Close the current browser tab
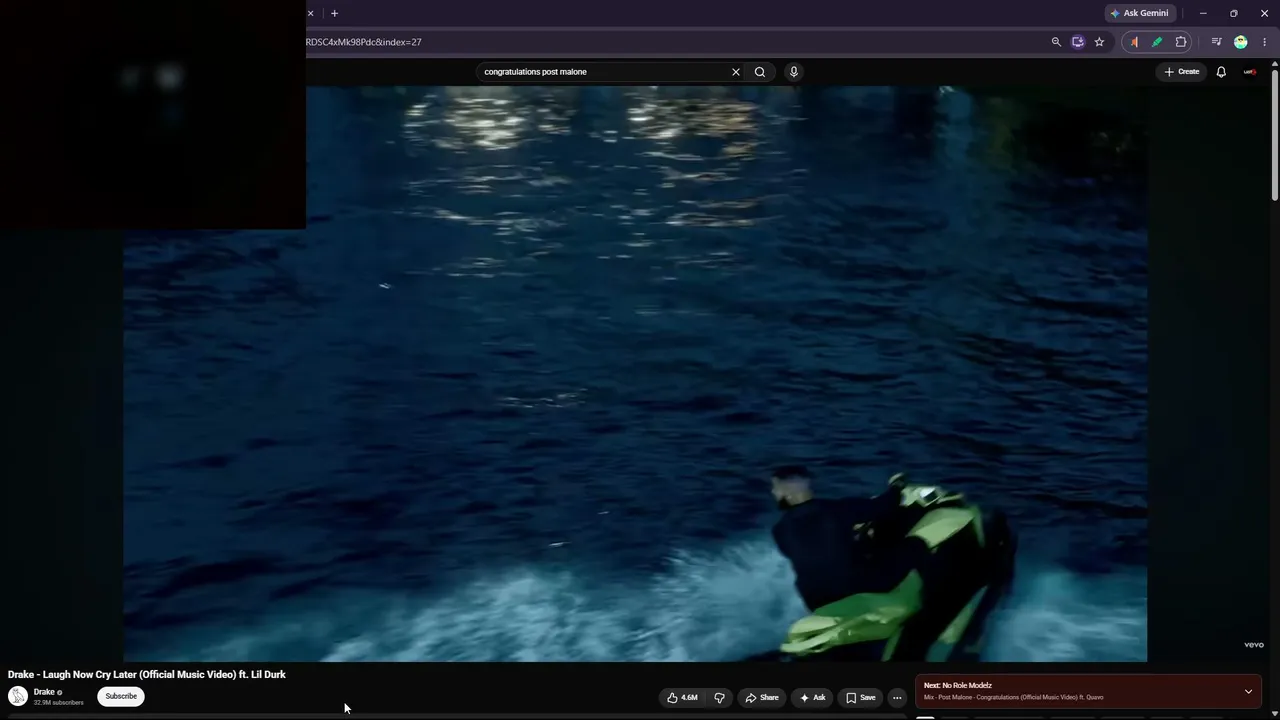Viewport: 1280px width, 720px height. (310, 13)
